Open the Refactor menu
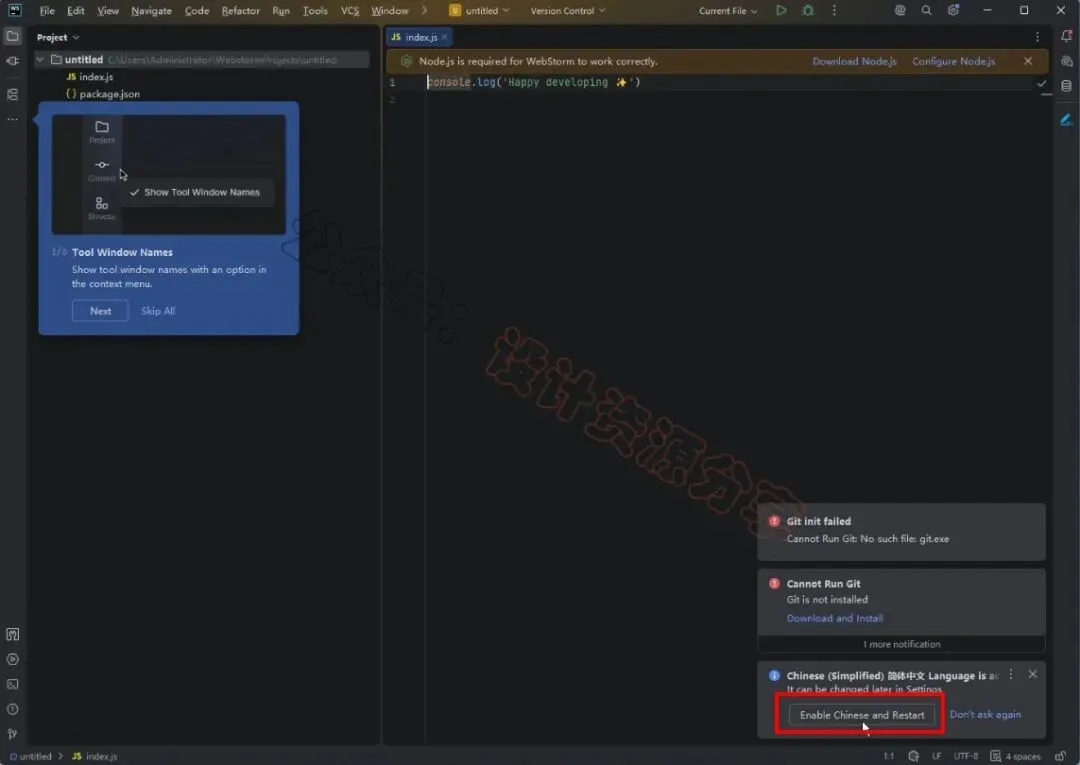1080x765 pixels. (x=241, y=10)
